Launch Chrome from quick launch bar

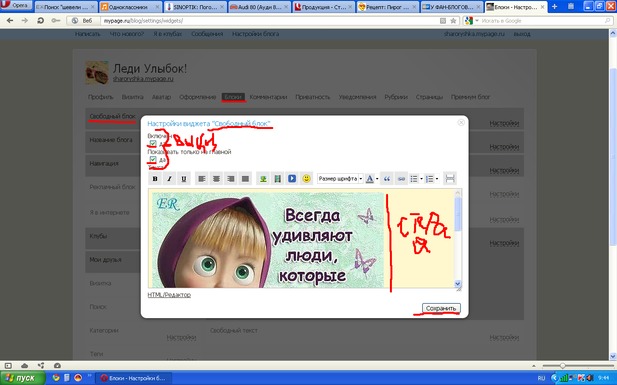pyautogui.click(x=56, y=378)
